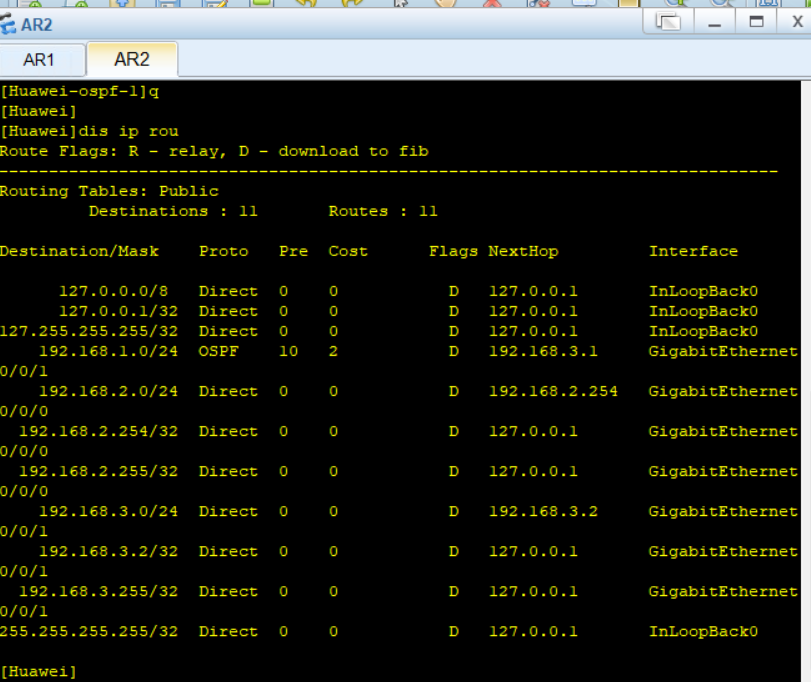Click the OSPF preference value 10

coord(289,351)
